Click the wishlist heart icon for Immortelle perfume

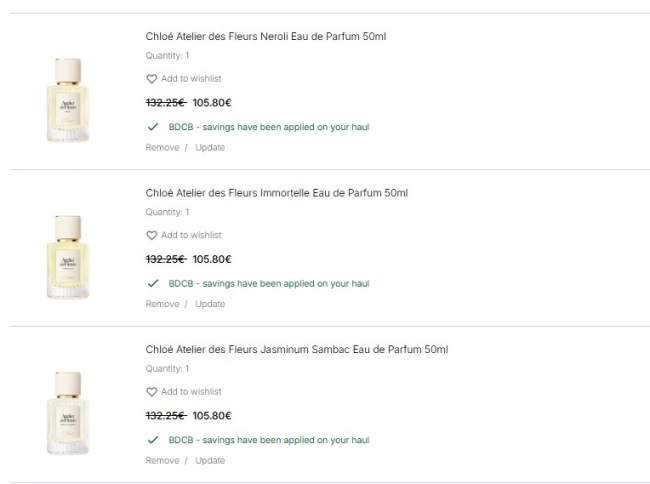pos(152,236)
